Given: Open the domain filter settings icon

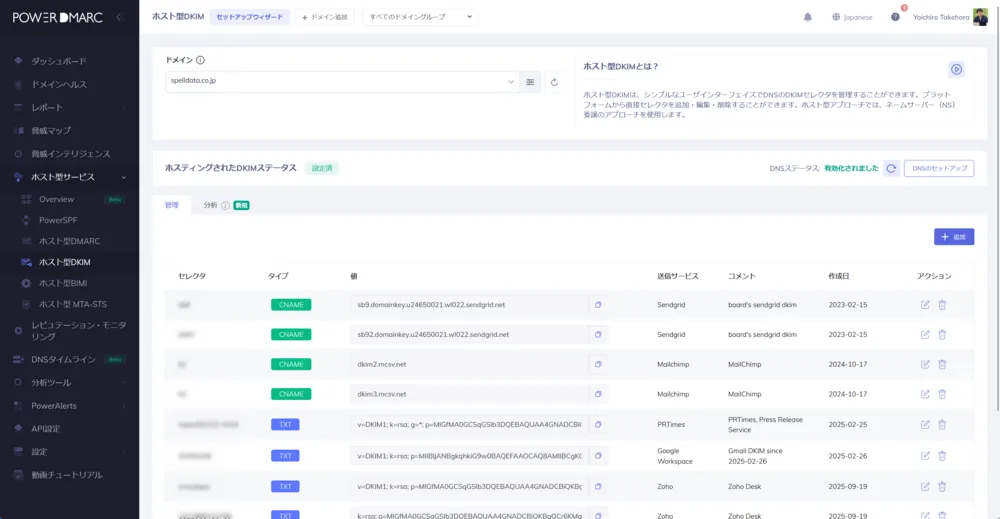Looking at the screenshot, I should pos(530,82).
